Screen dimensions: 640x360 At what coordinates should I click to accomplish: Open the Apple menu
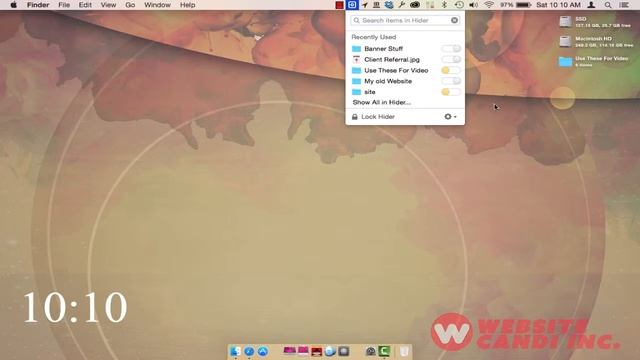coord(13,5)
